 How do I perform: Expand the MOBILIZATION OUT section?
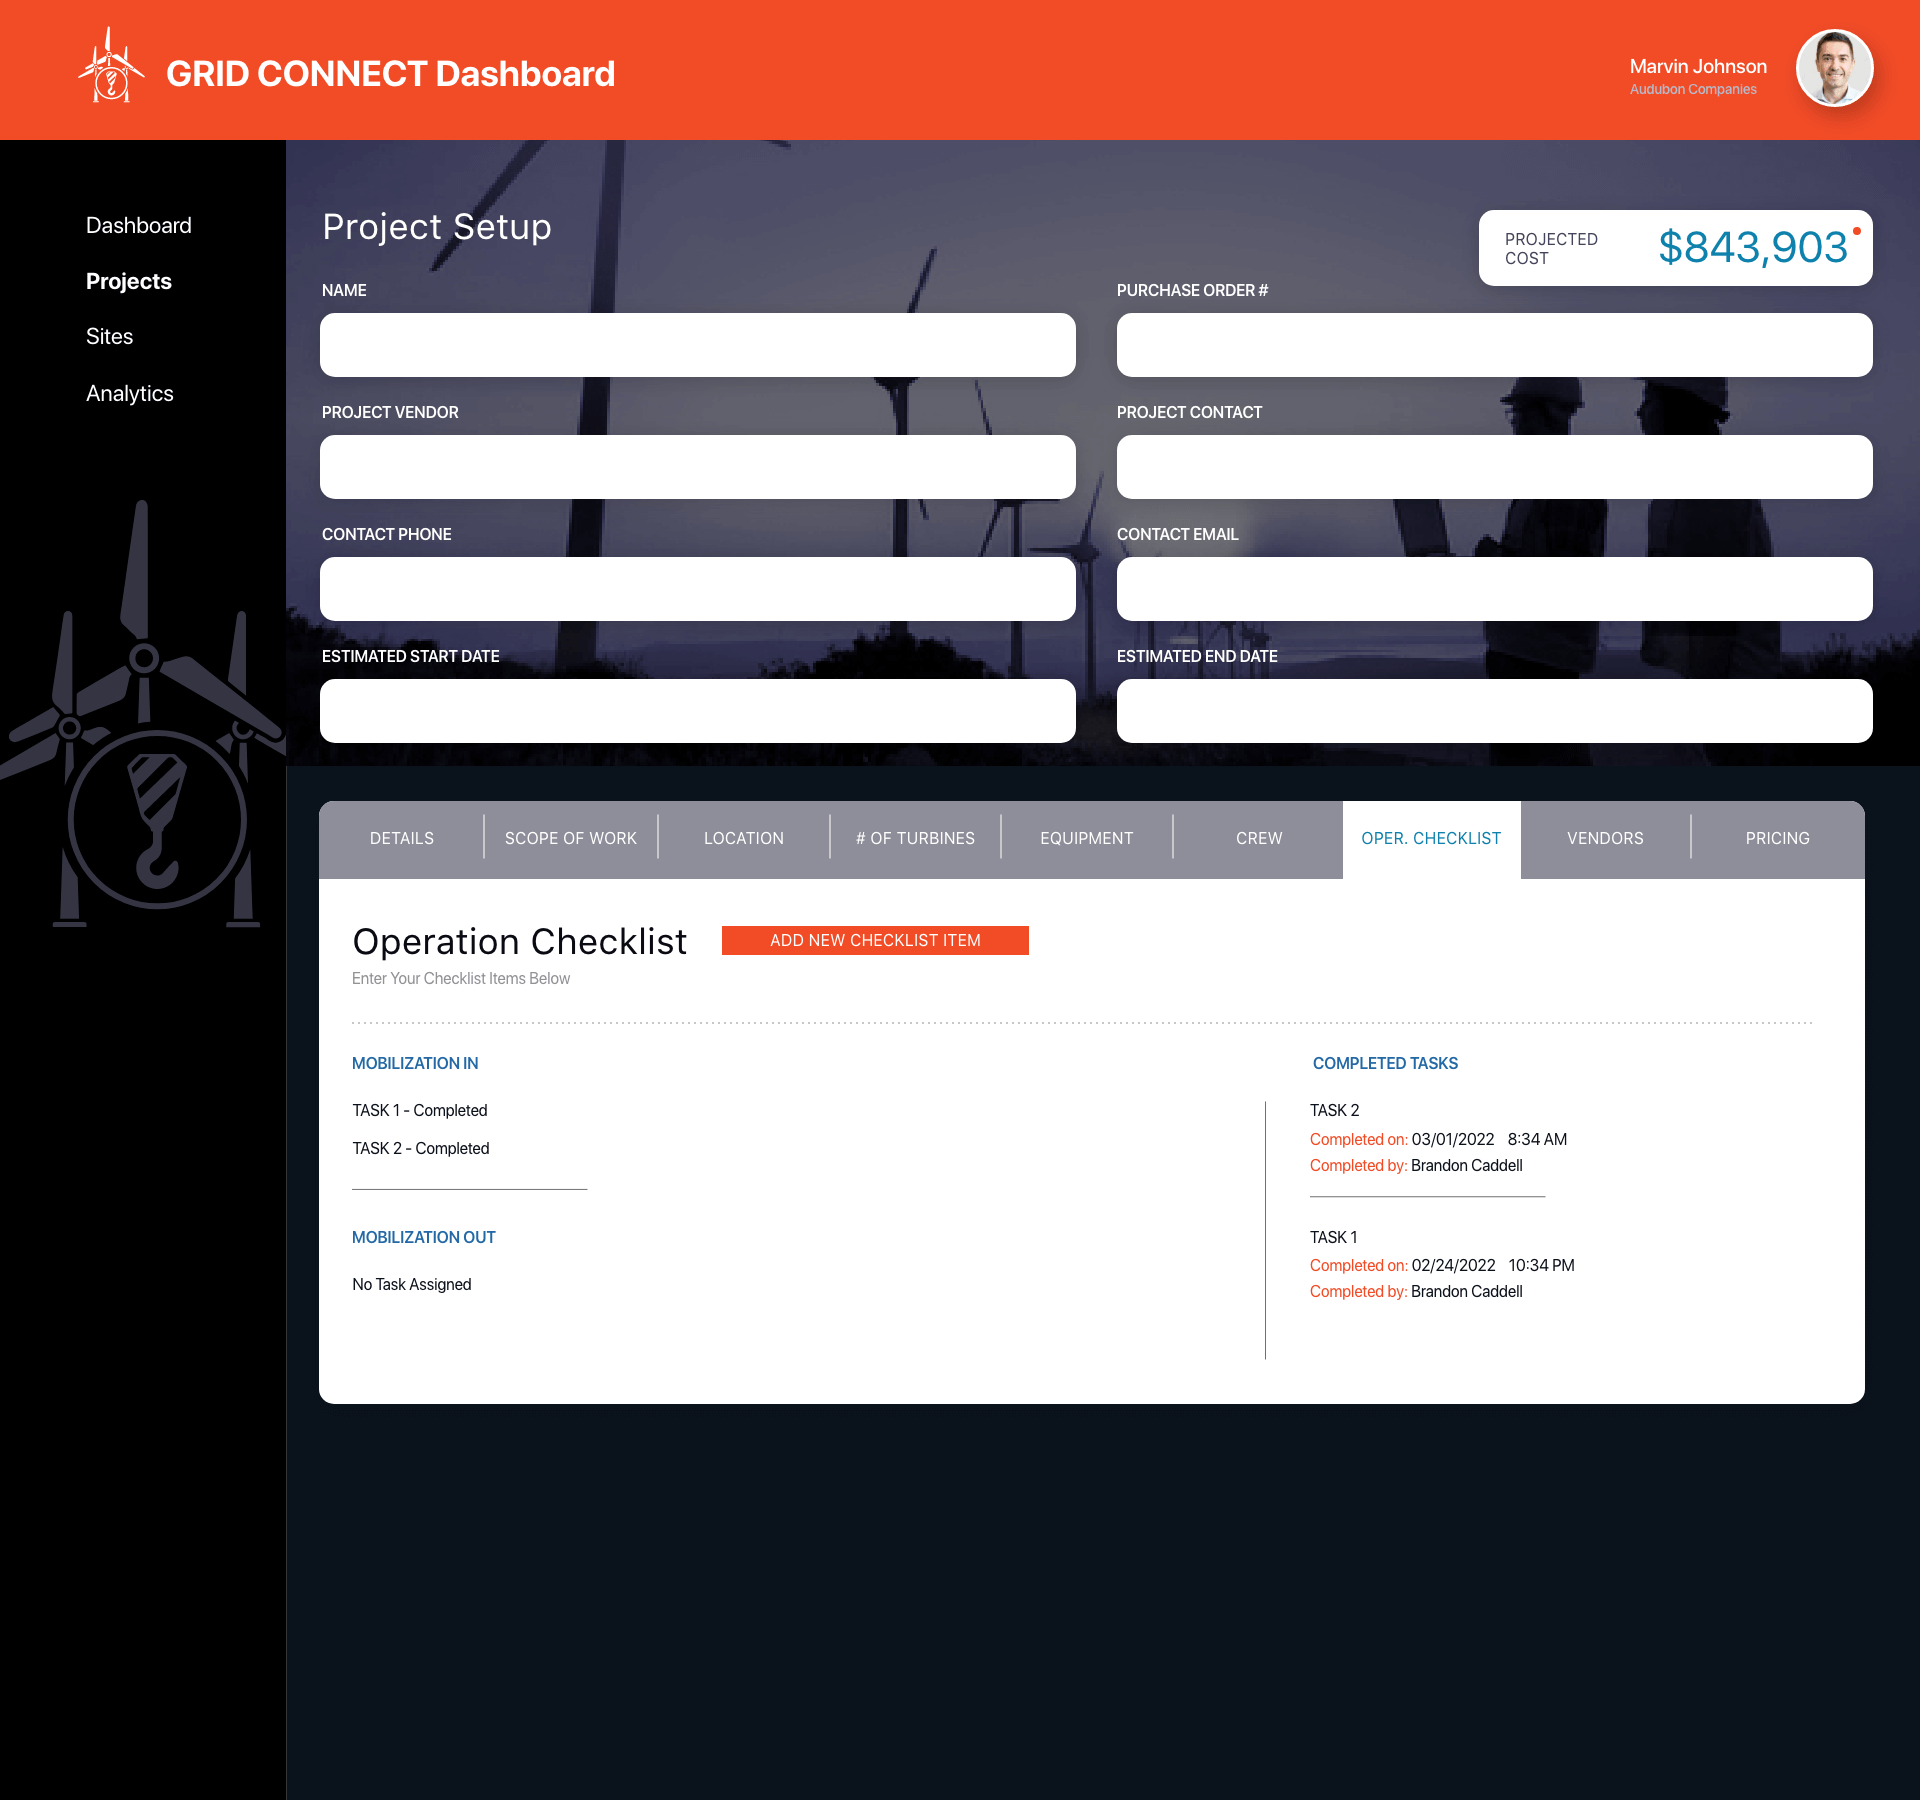(423, 1235)
